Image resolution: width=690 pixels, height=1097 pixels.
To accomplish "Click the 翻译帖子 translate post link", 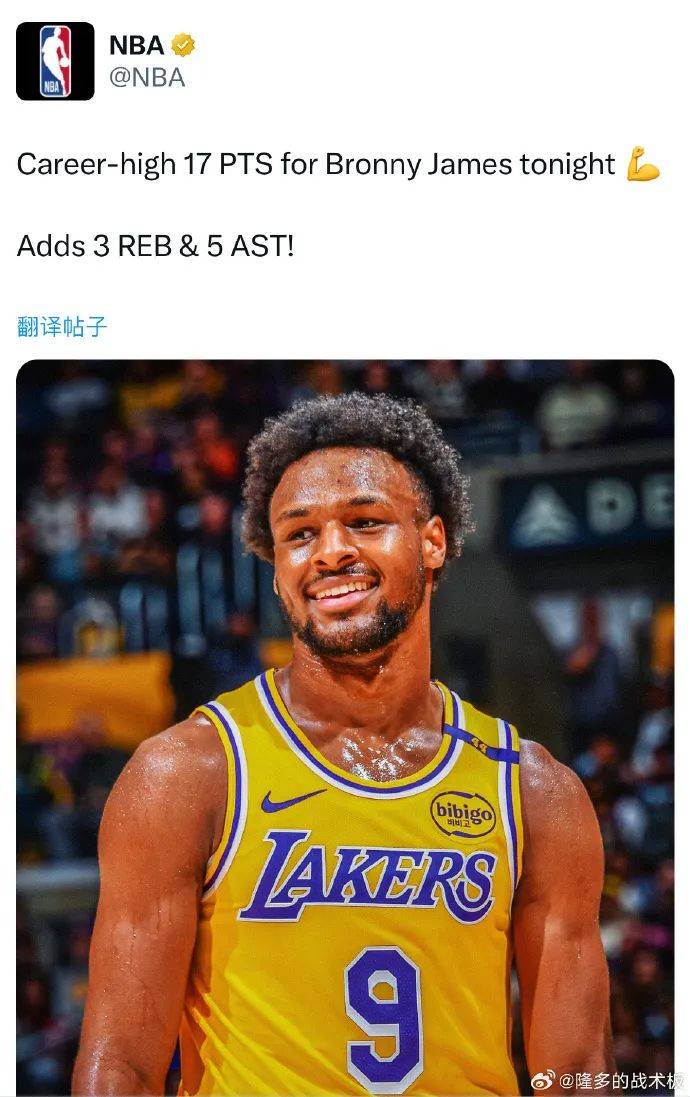I will (62, 326).
